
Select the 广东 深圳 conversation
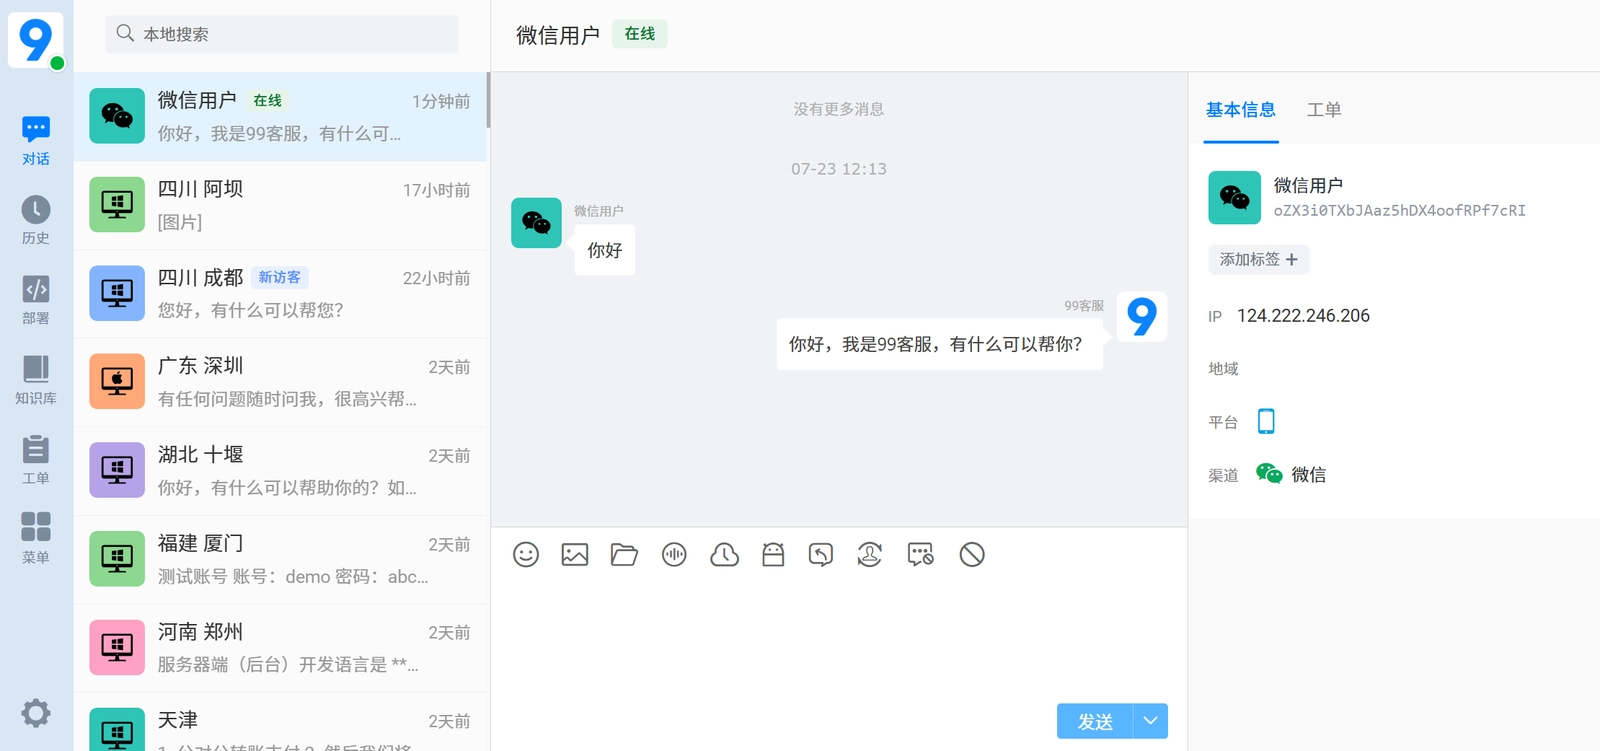pos(281,382)
